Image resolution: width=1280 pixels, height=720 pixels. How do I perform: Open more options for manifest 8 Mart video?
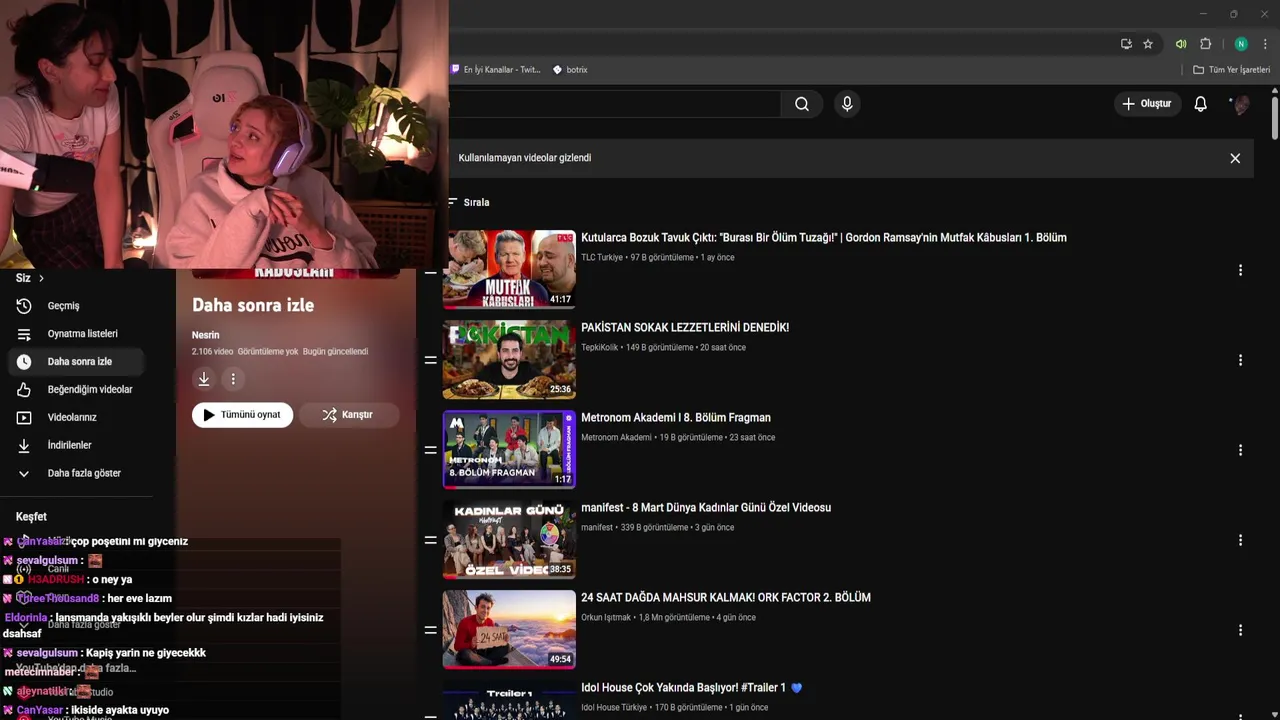point(1240,540)
